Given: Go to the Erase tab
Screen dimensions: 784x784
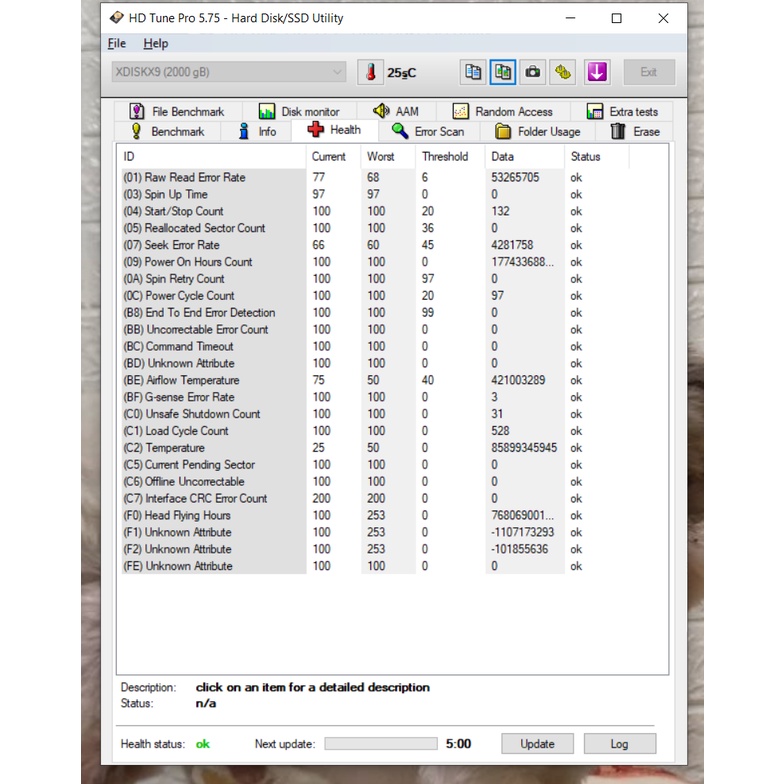Looking at the screenshot, I should coord(635,131).
